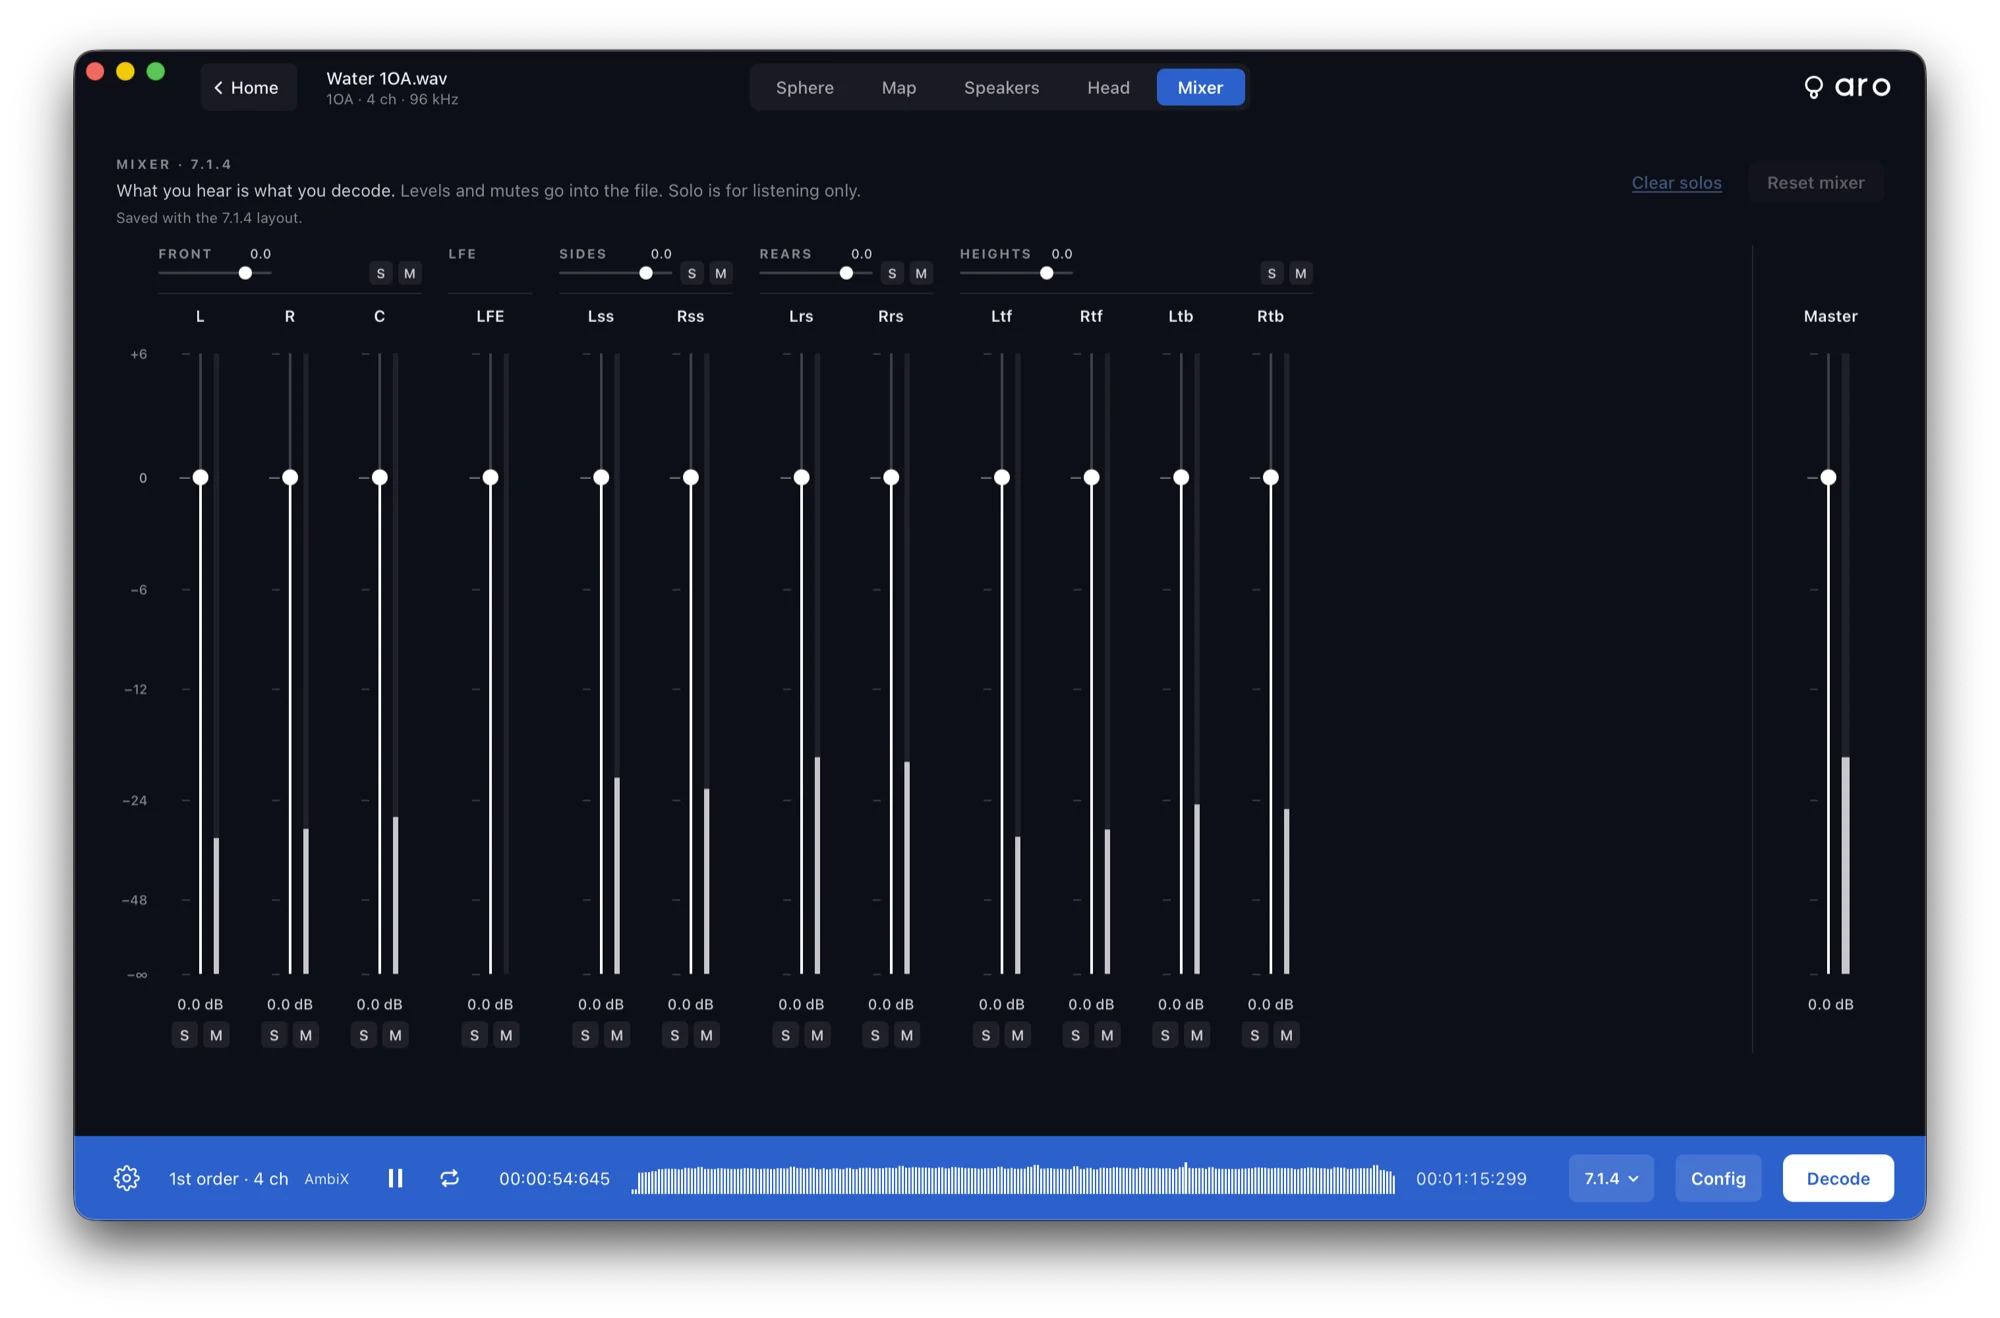Go back using the Home chevron button
This screenshot has width=2000, height=1318.
pyautogui.click(x=248, y=87)
